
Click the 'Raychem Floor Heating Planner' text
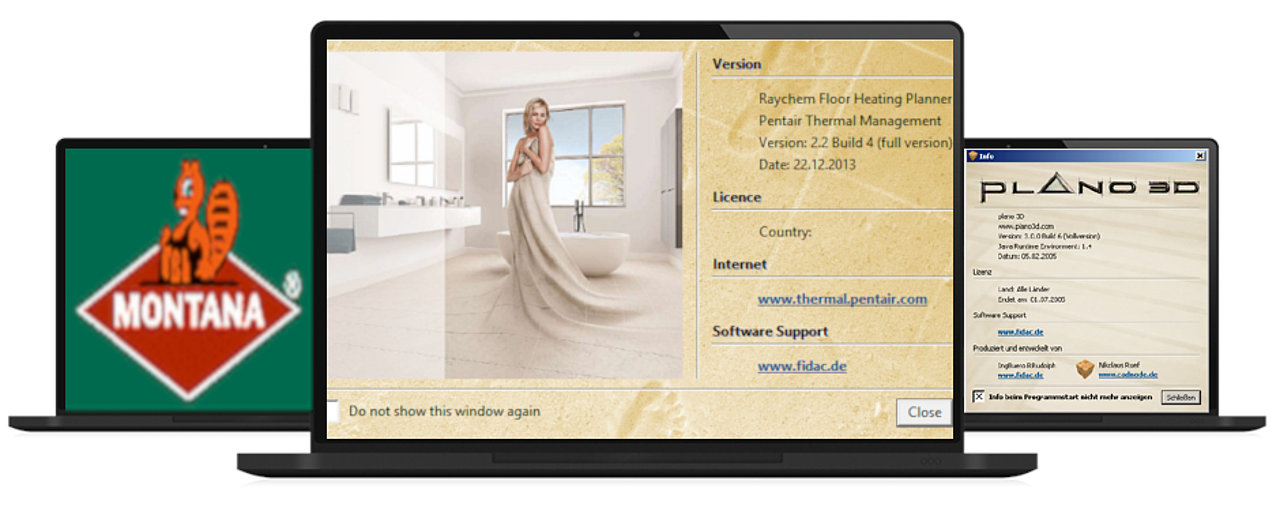[855, 99]
